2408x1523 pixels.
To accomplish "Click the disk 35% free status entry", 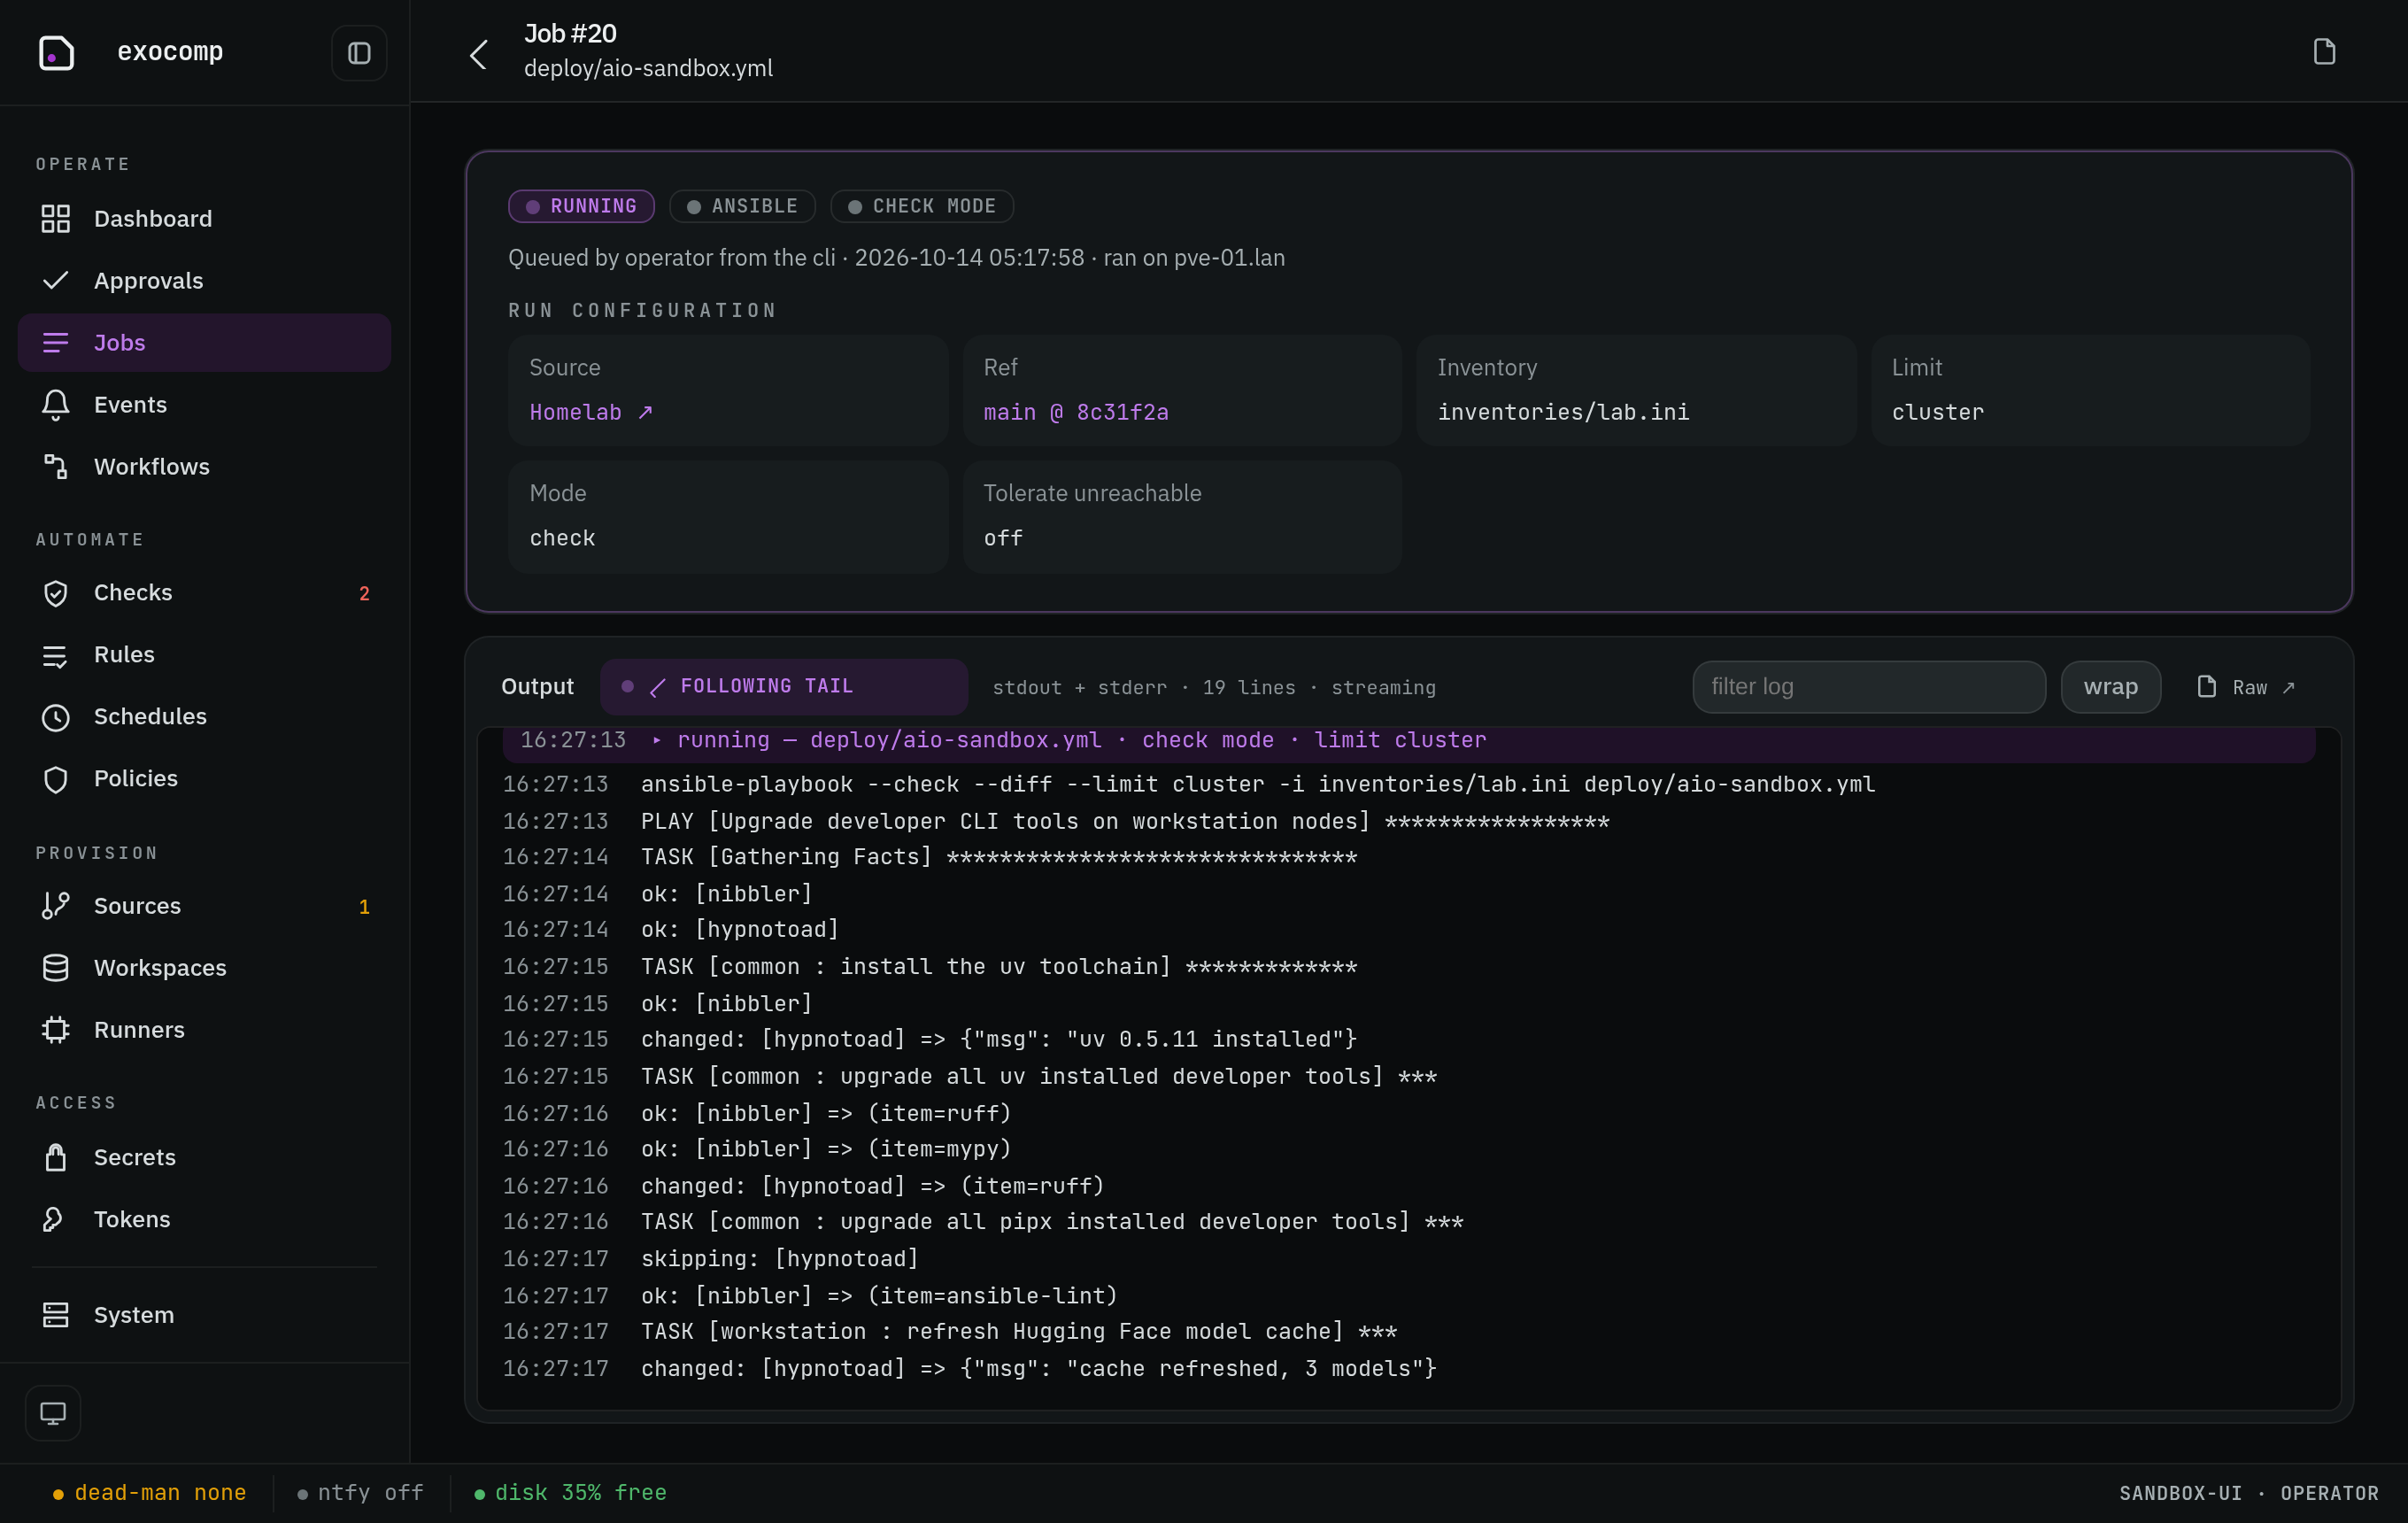I will (570, 1493).
